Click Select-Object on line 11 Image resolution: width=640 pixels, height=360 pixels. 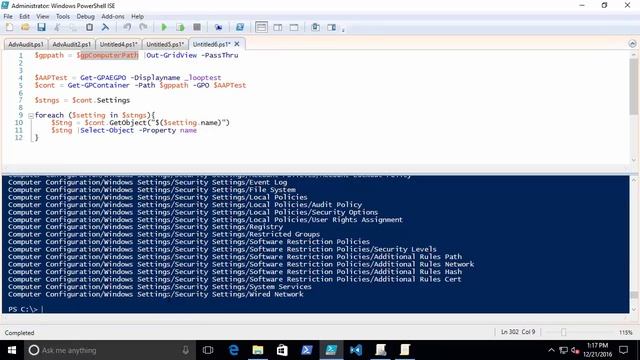coord(107,130)
